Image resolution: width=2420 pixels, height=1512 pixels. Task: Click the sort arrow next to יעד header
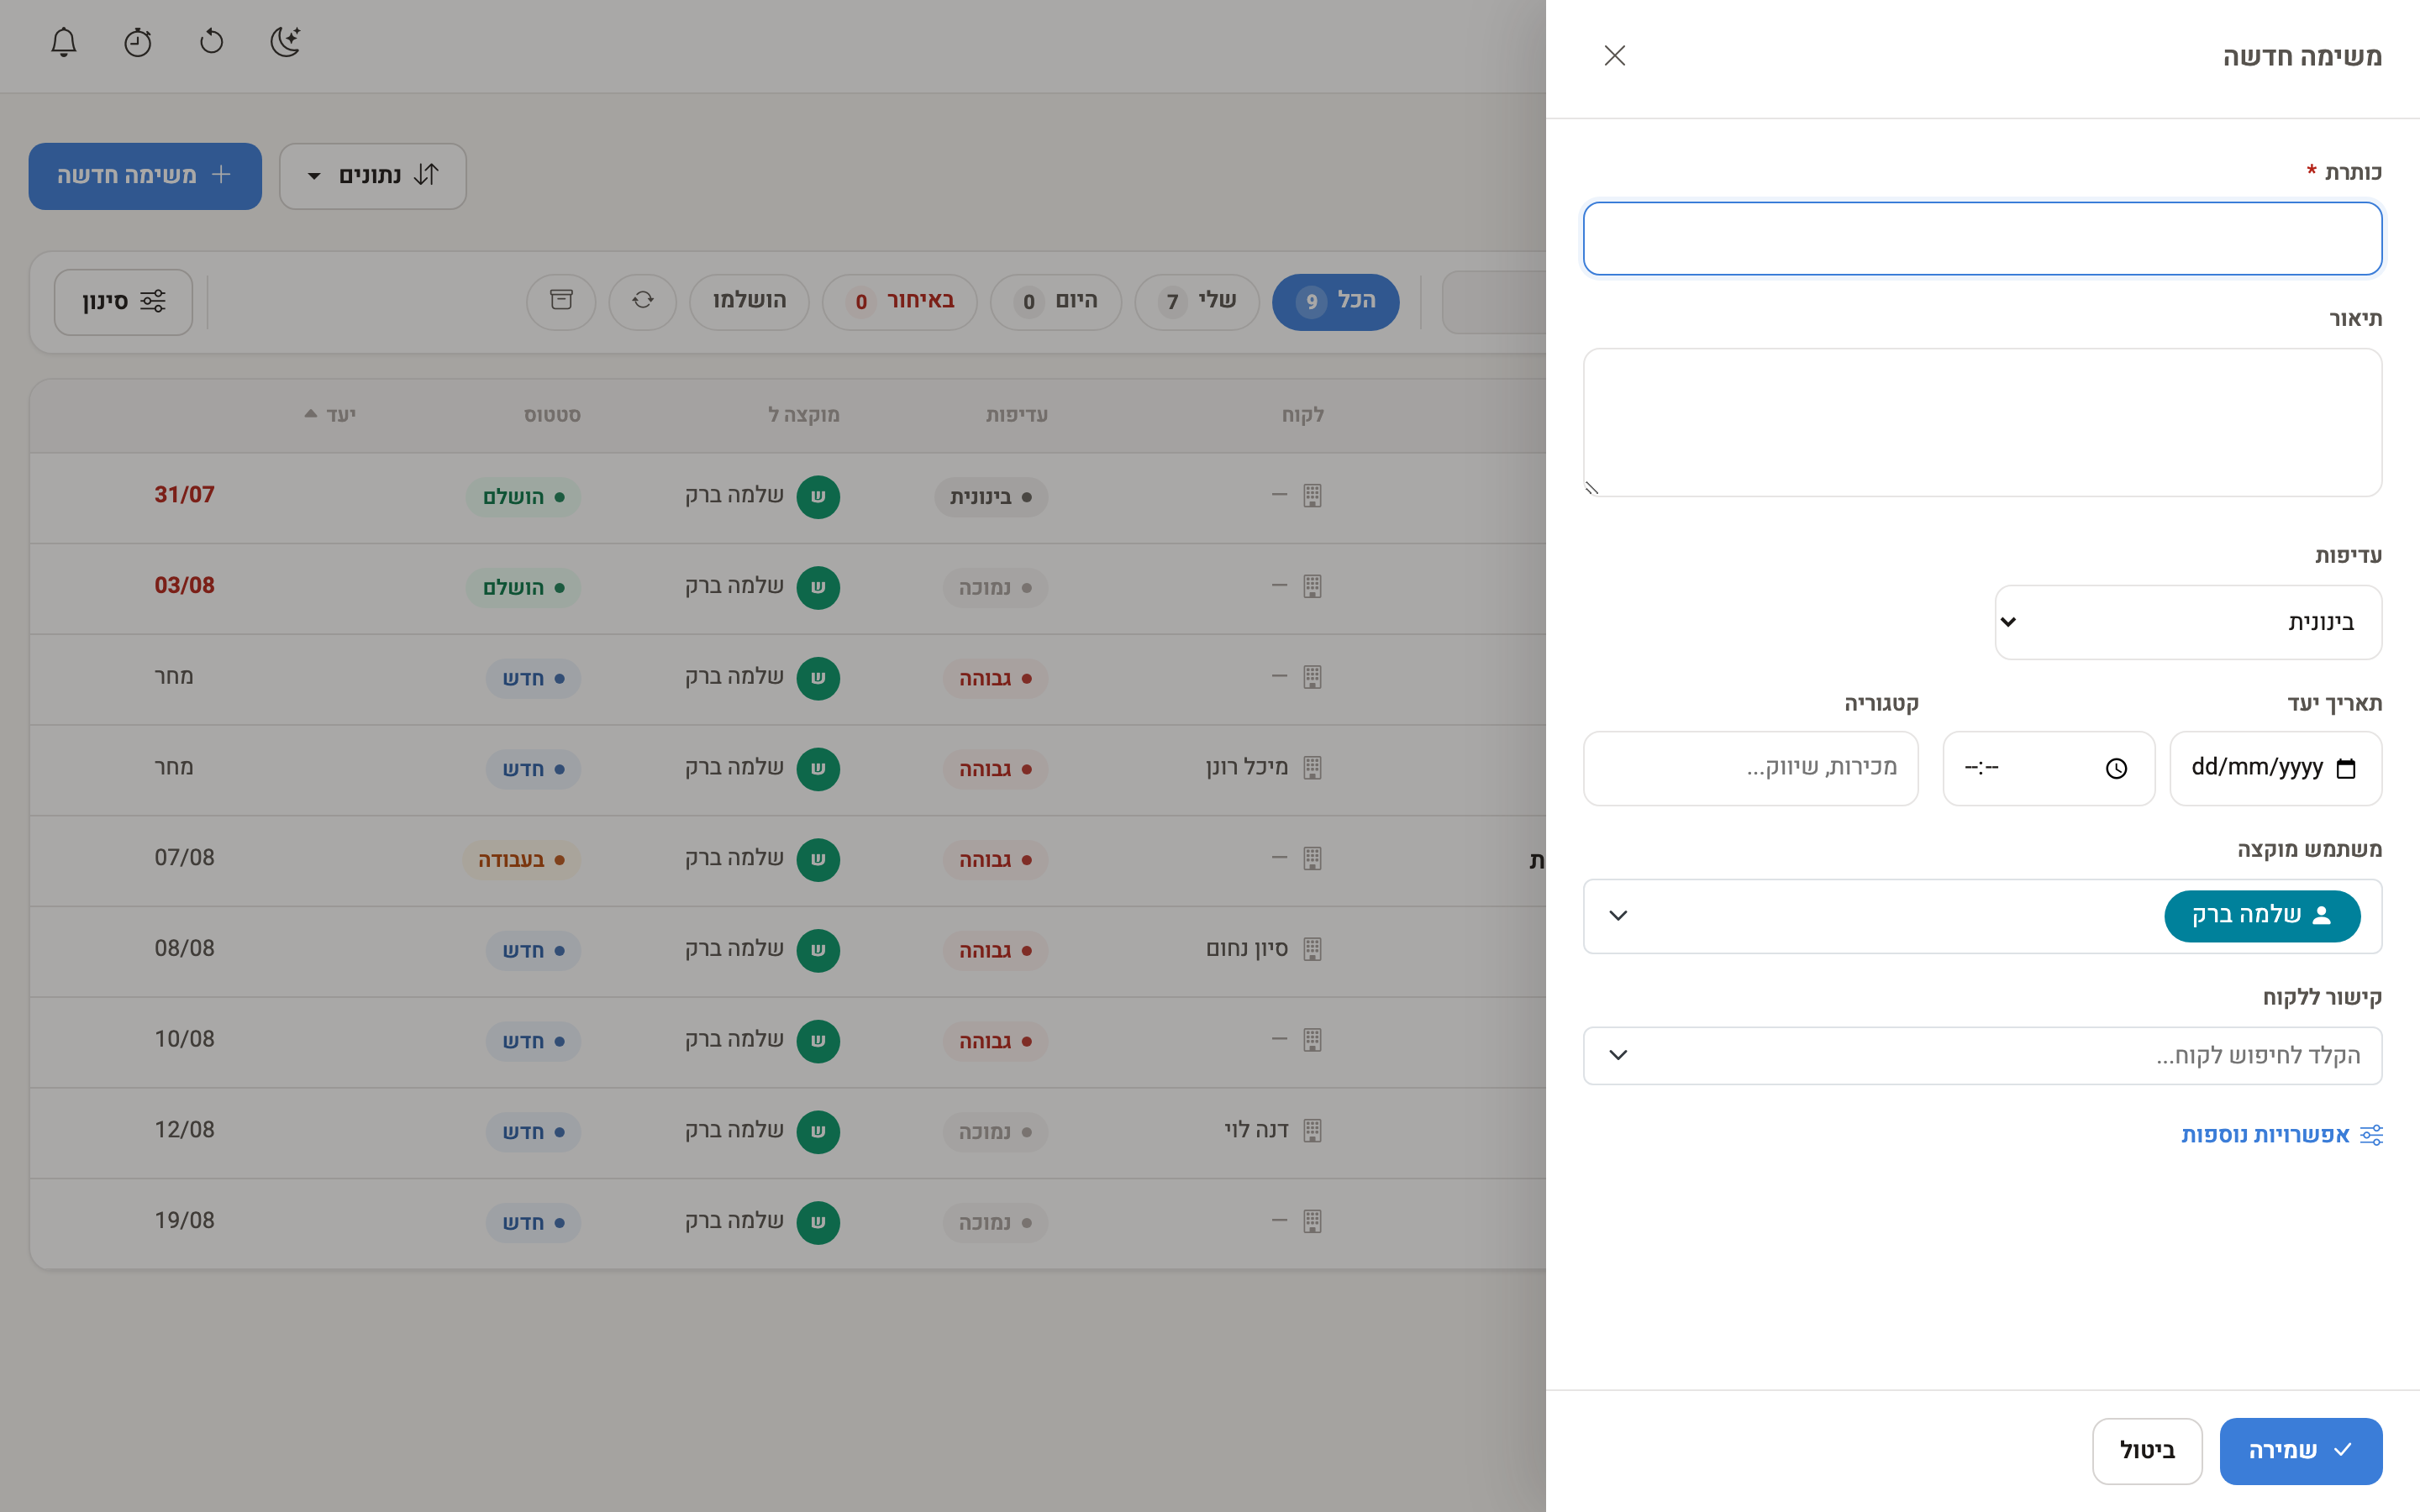coord(311,414)
